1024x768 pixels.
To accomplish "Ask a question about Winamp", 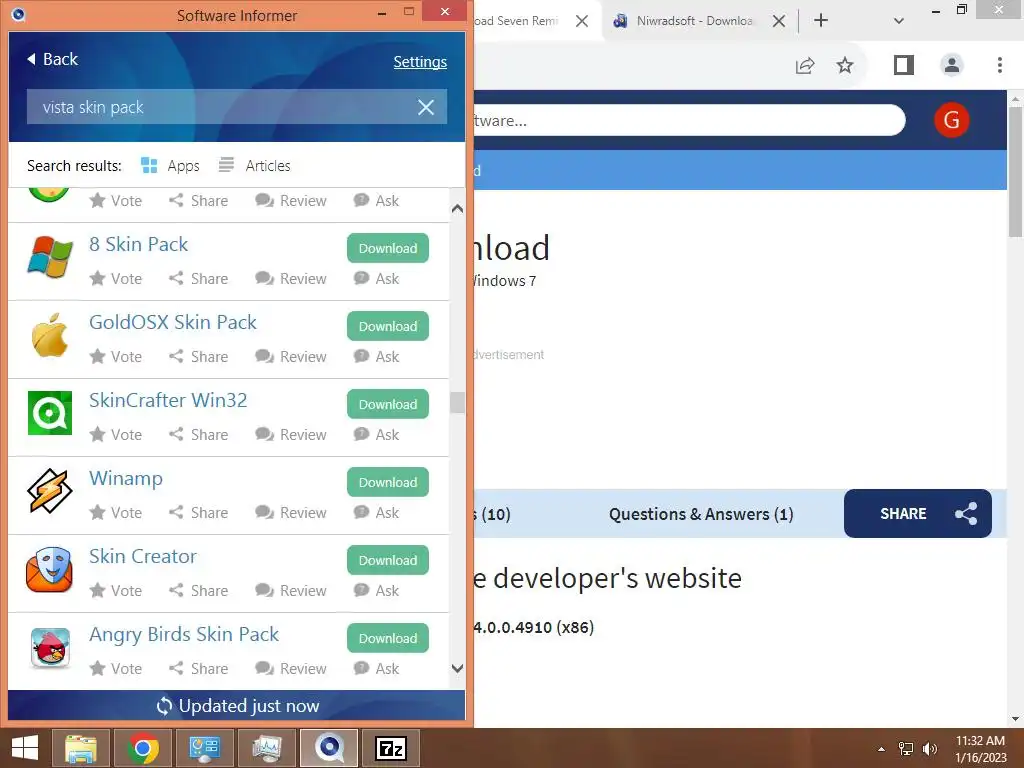I will point(376,513).
